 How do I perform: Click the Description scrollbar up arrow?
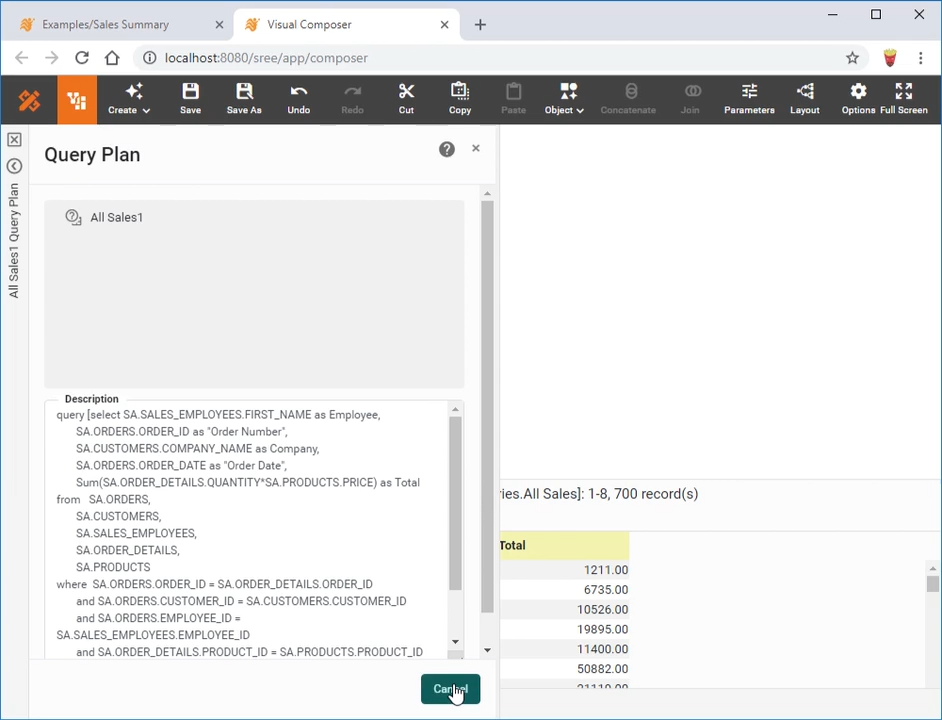(455, 409)
